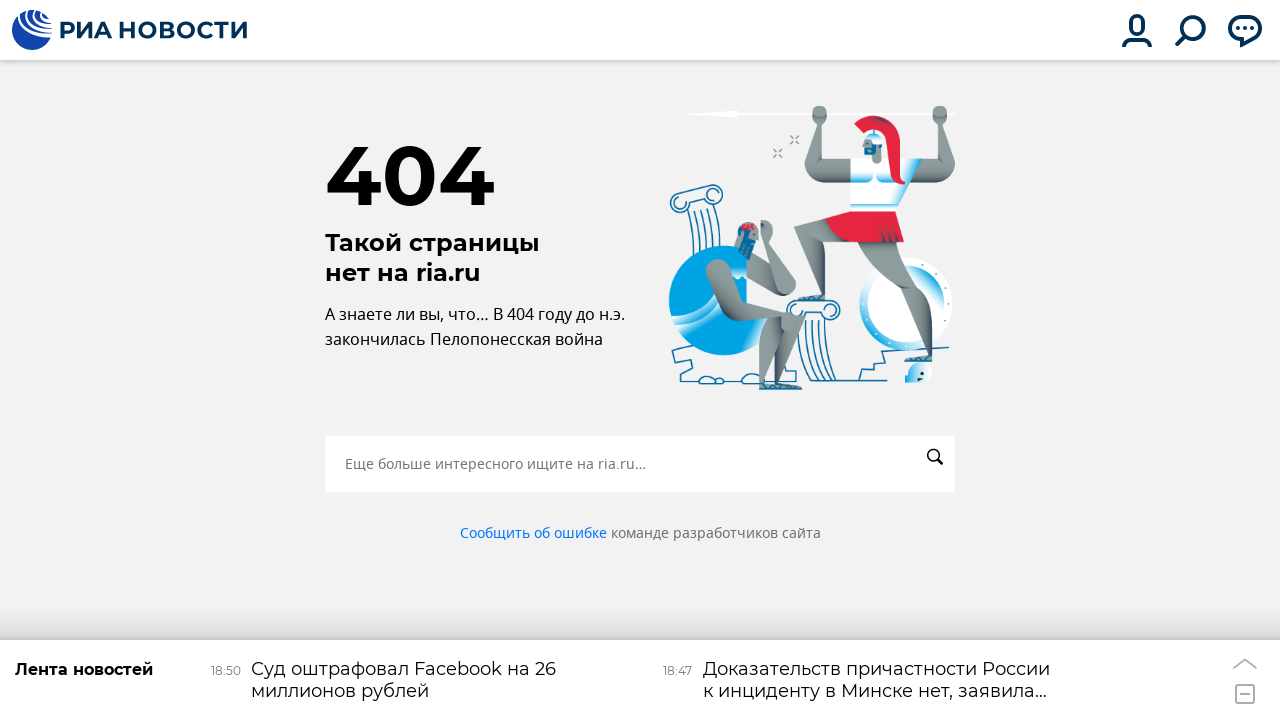Click the Peloponnesian war fact text

pos(475,327)
